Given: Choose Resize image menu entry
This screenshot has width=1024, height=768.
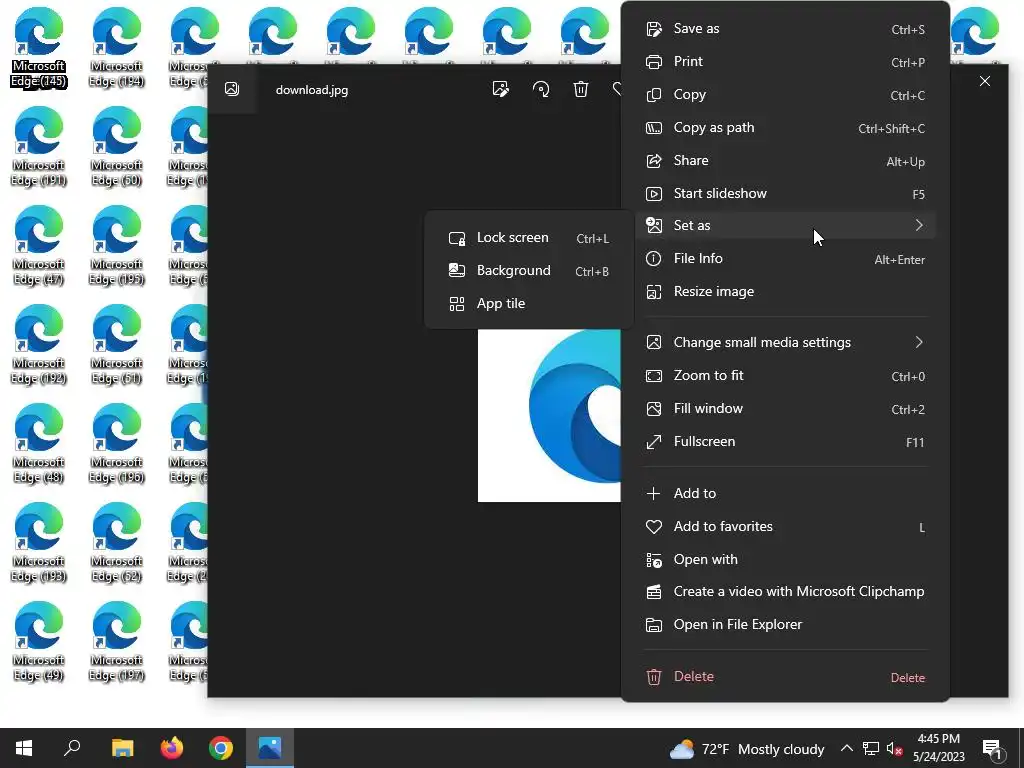Looking at the screenshot, I should [x=785, y=291].
